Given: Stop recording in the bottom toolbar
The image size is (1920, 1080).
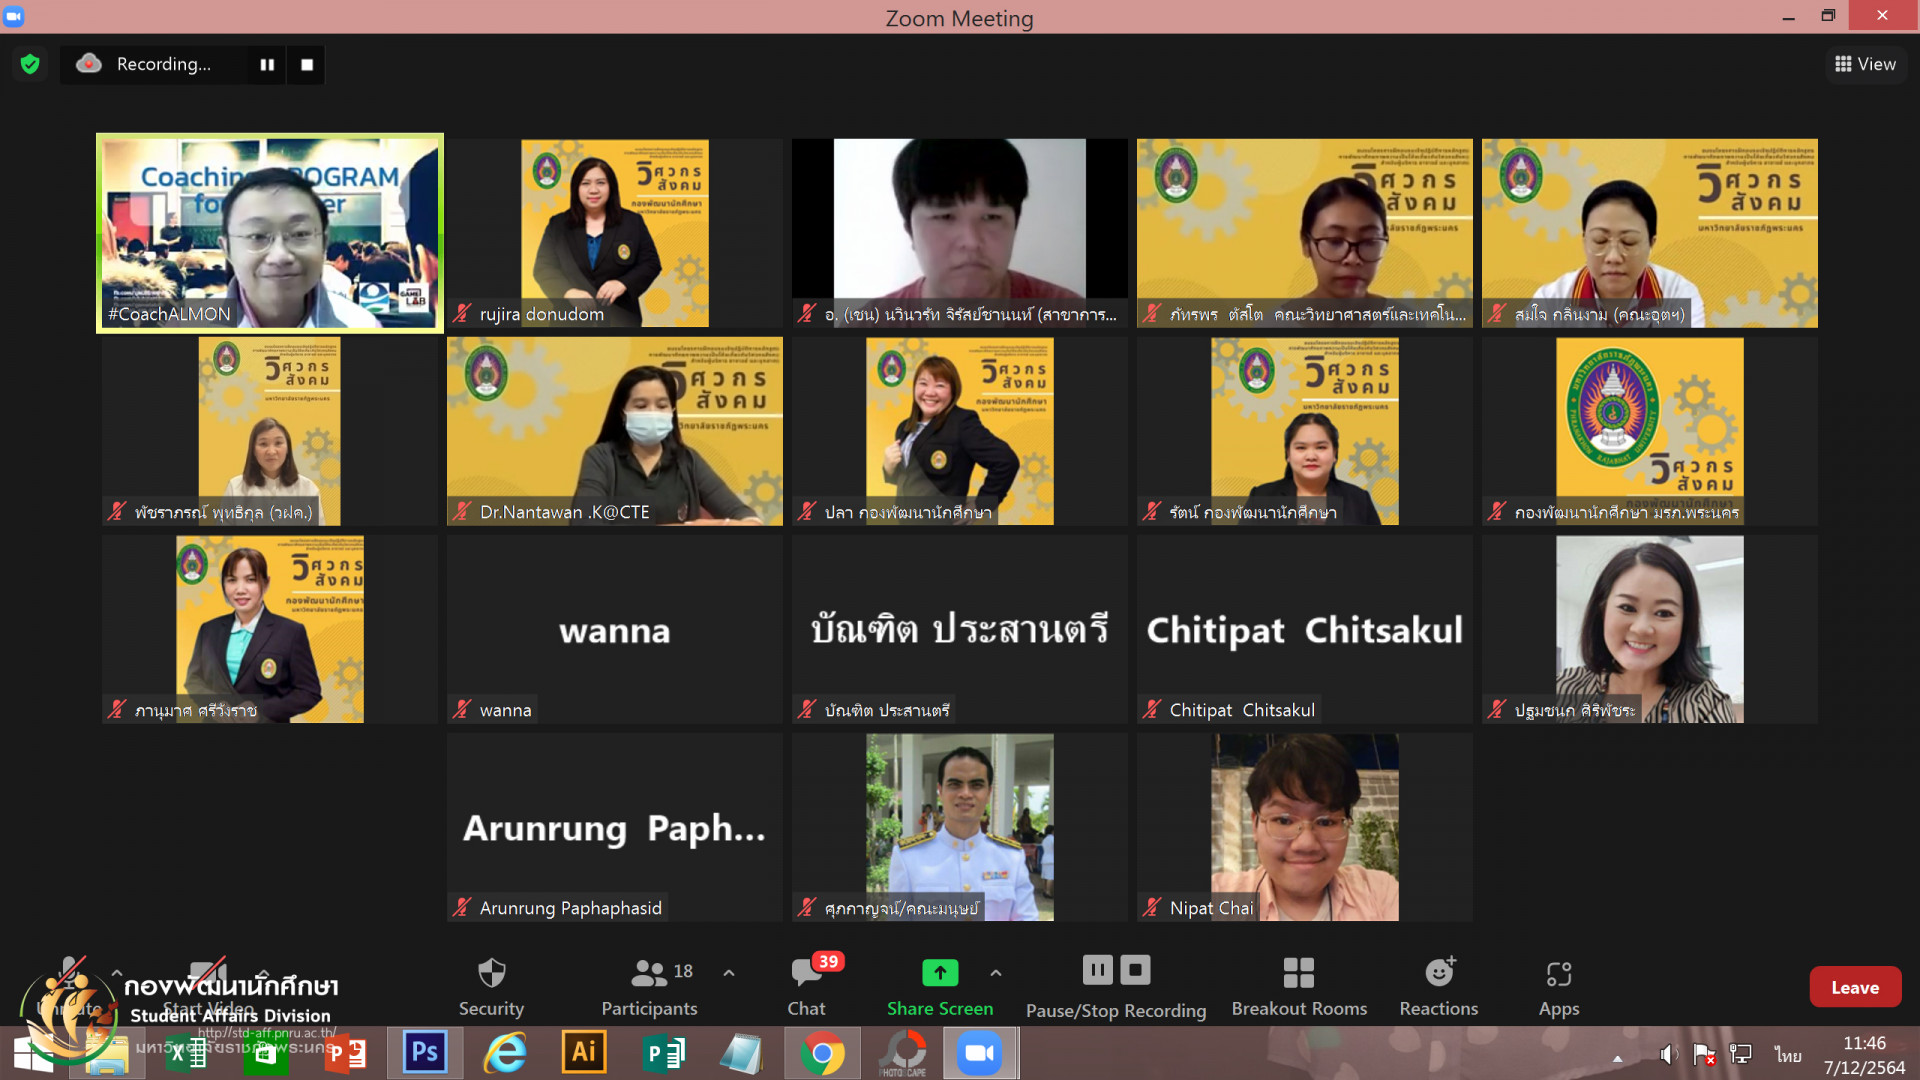Looking at the screenshot, I should pos(1135,969).
